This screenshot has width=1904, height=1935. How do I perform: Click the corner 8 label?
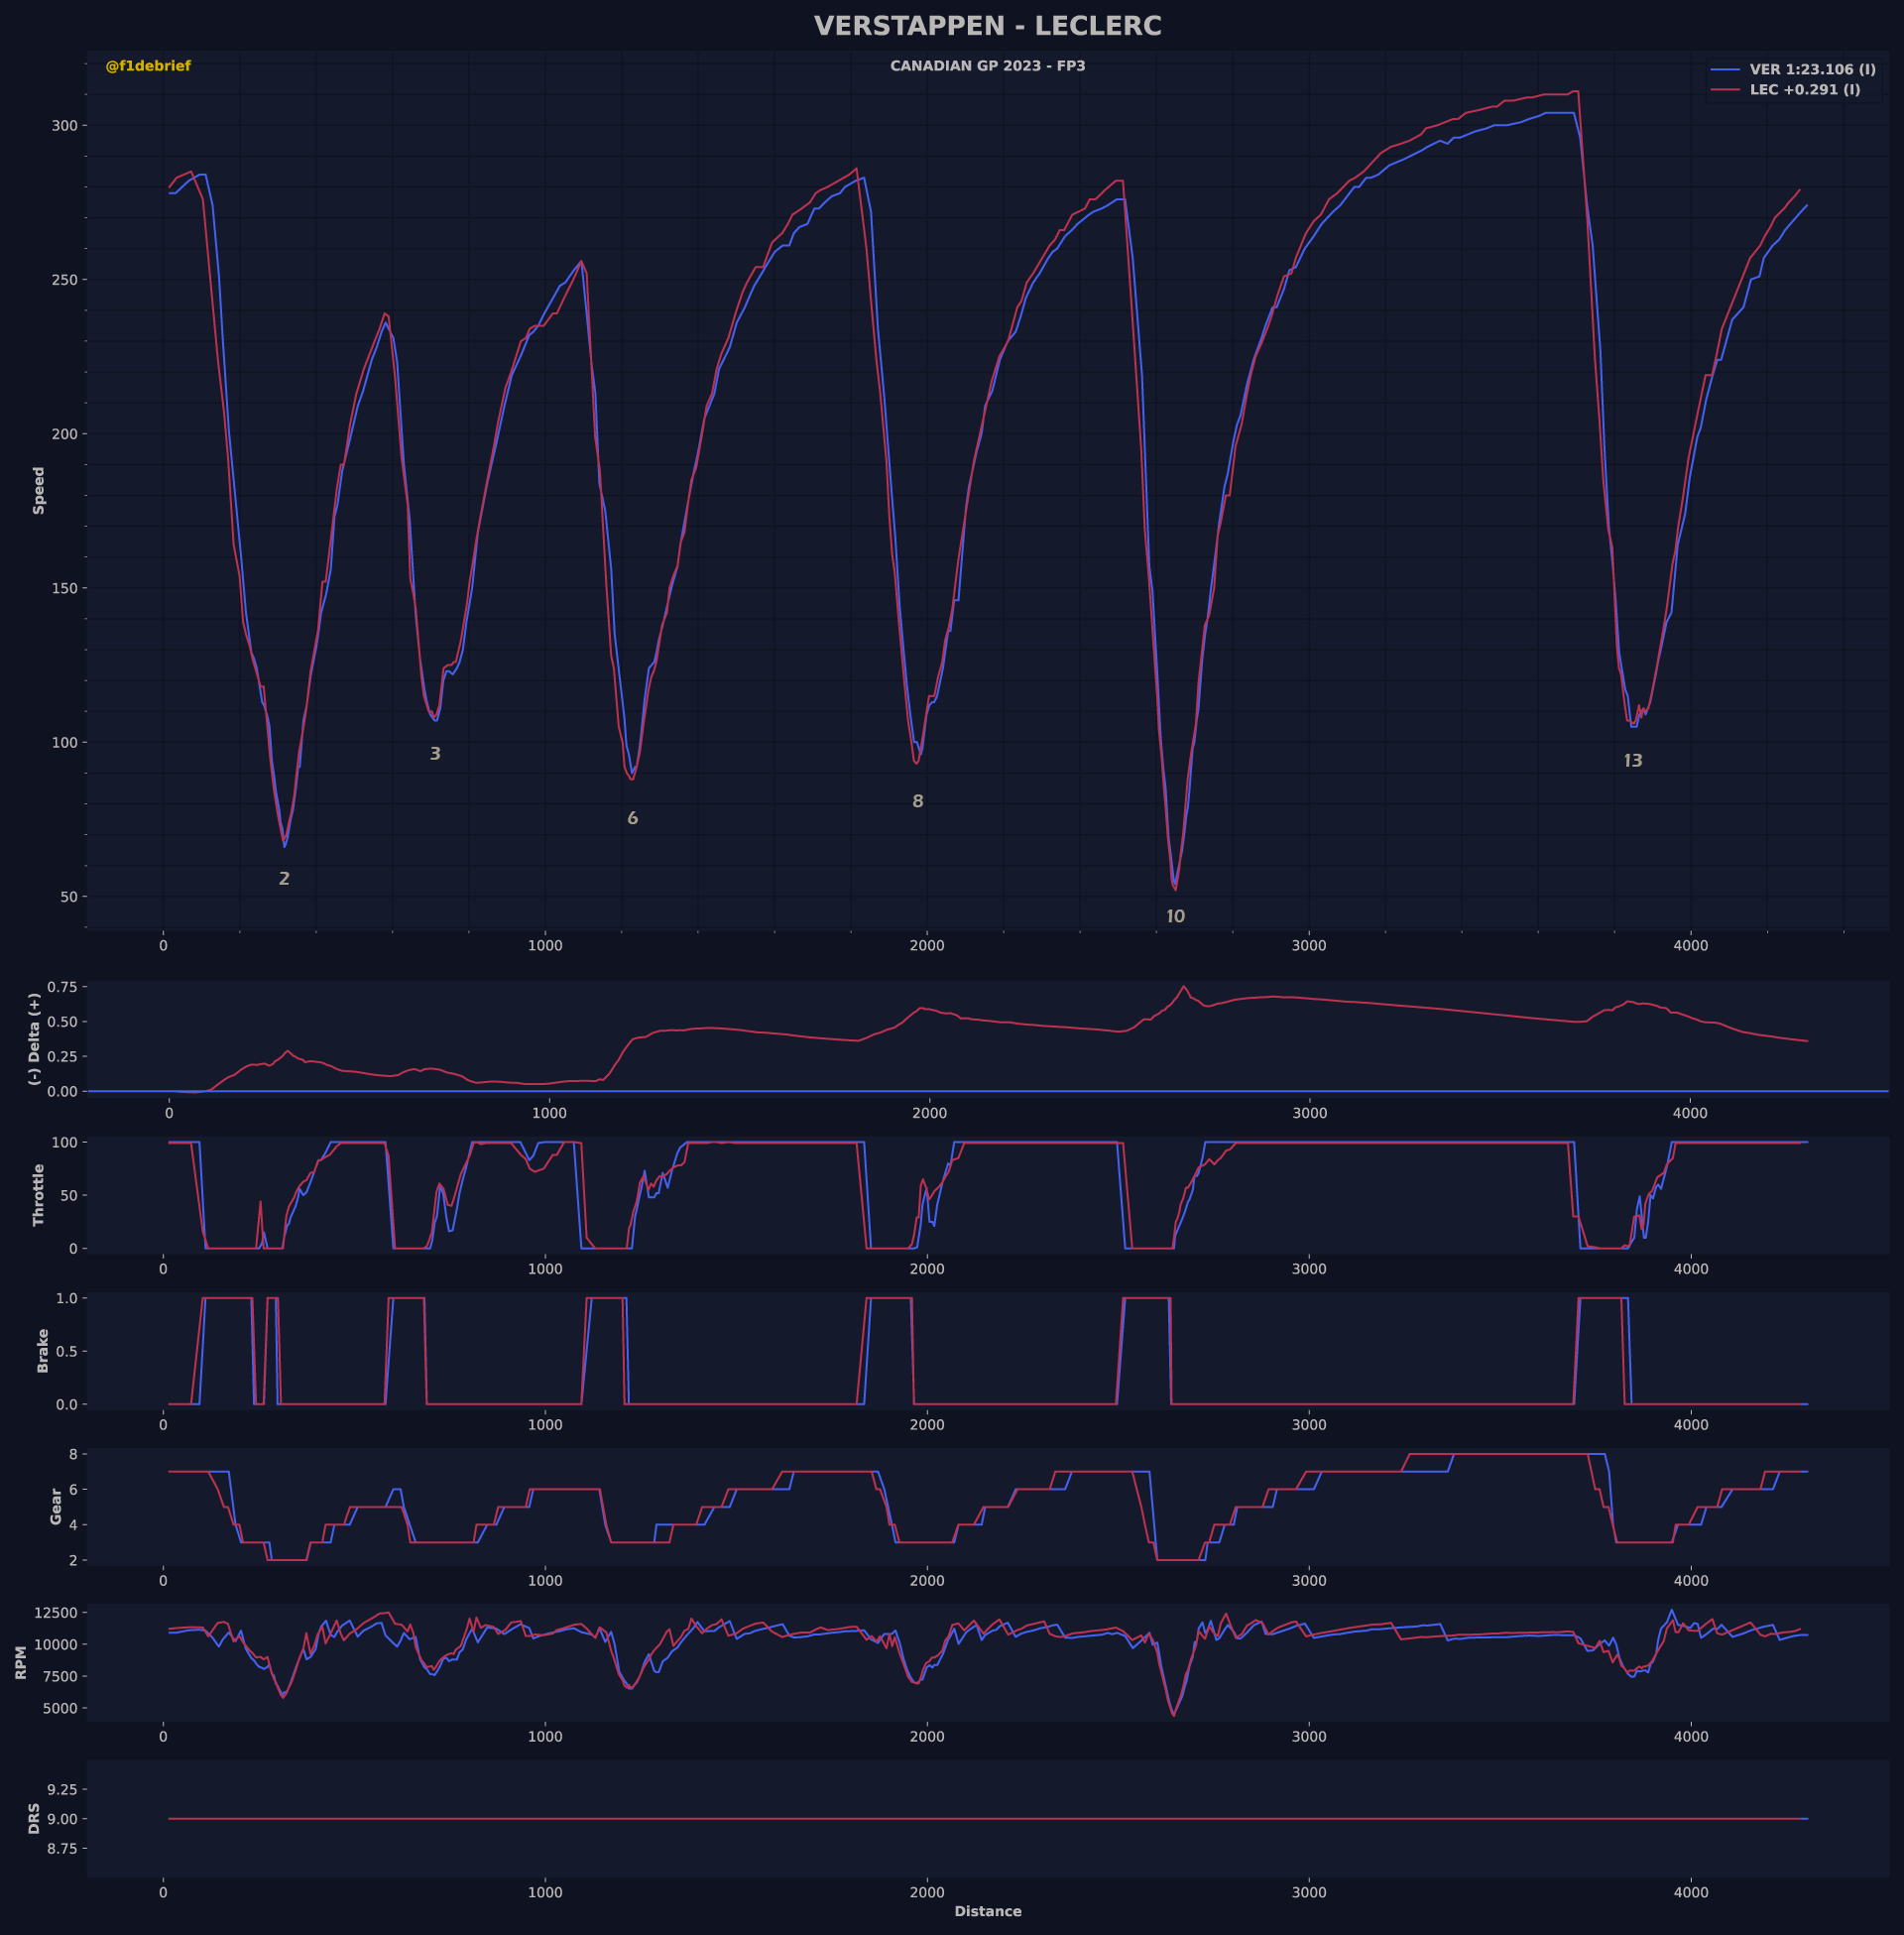[x=918, y=802]
